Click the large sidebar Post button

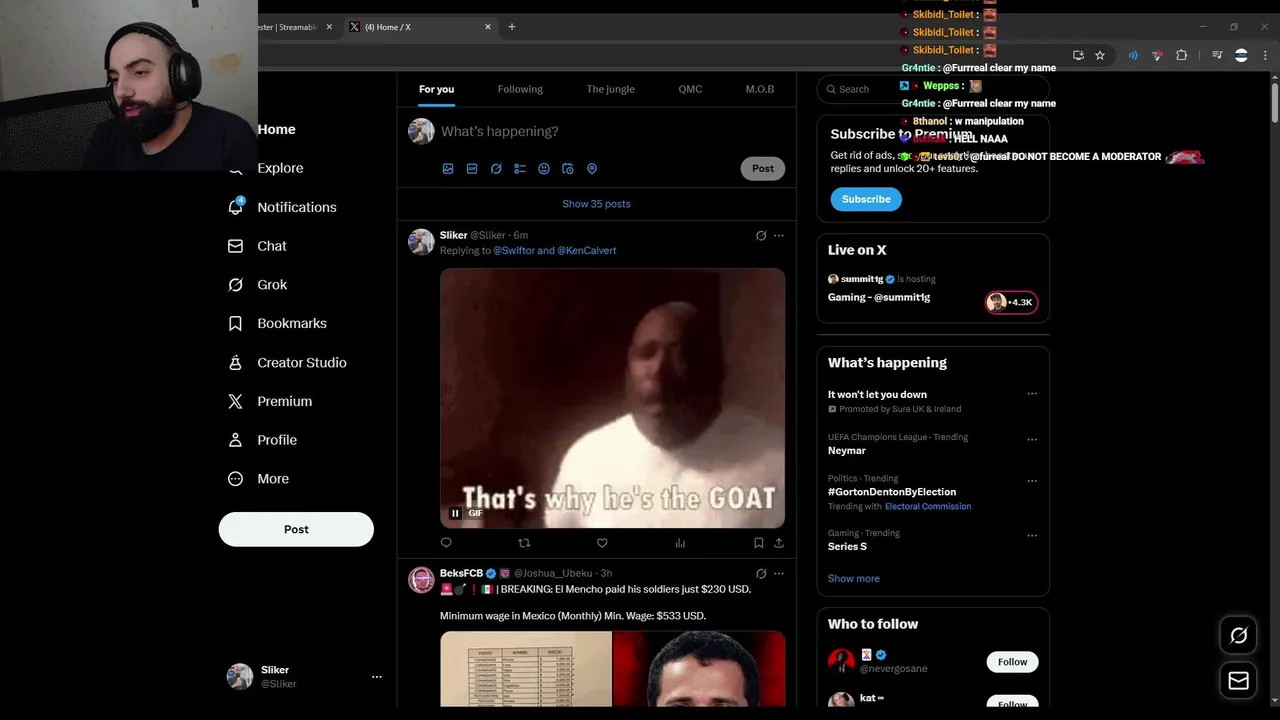(296, 529)
